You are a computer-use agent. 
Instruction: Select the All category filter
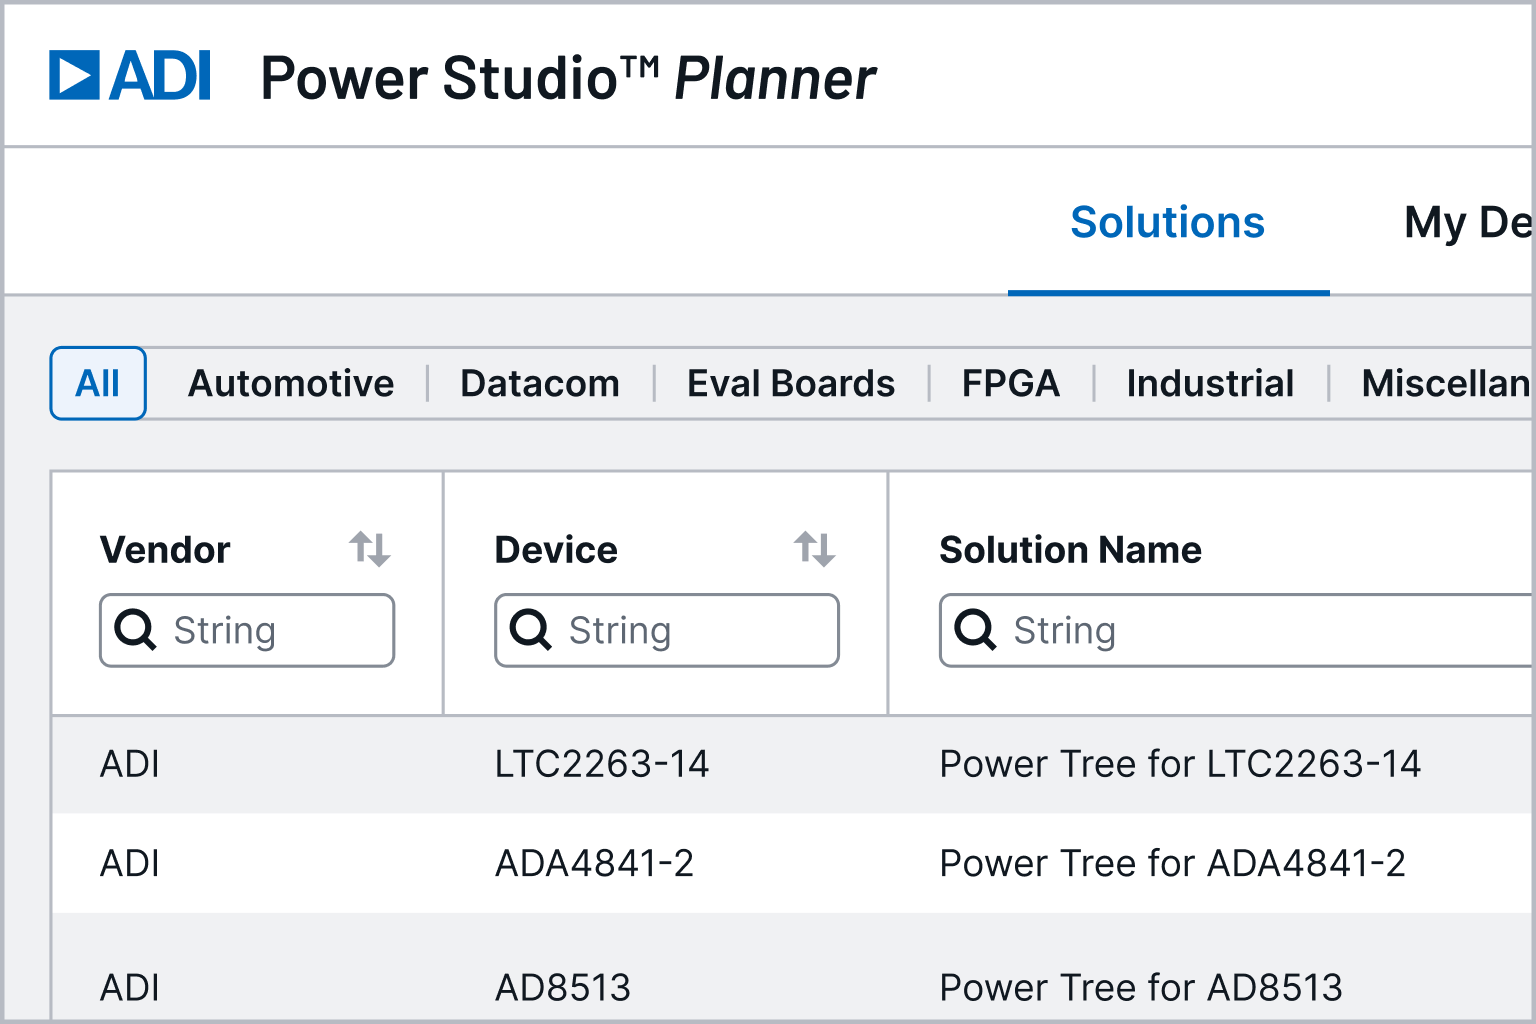click(97, 383)
